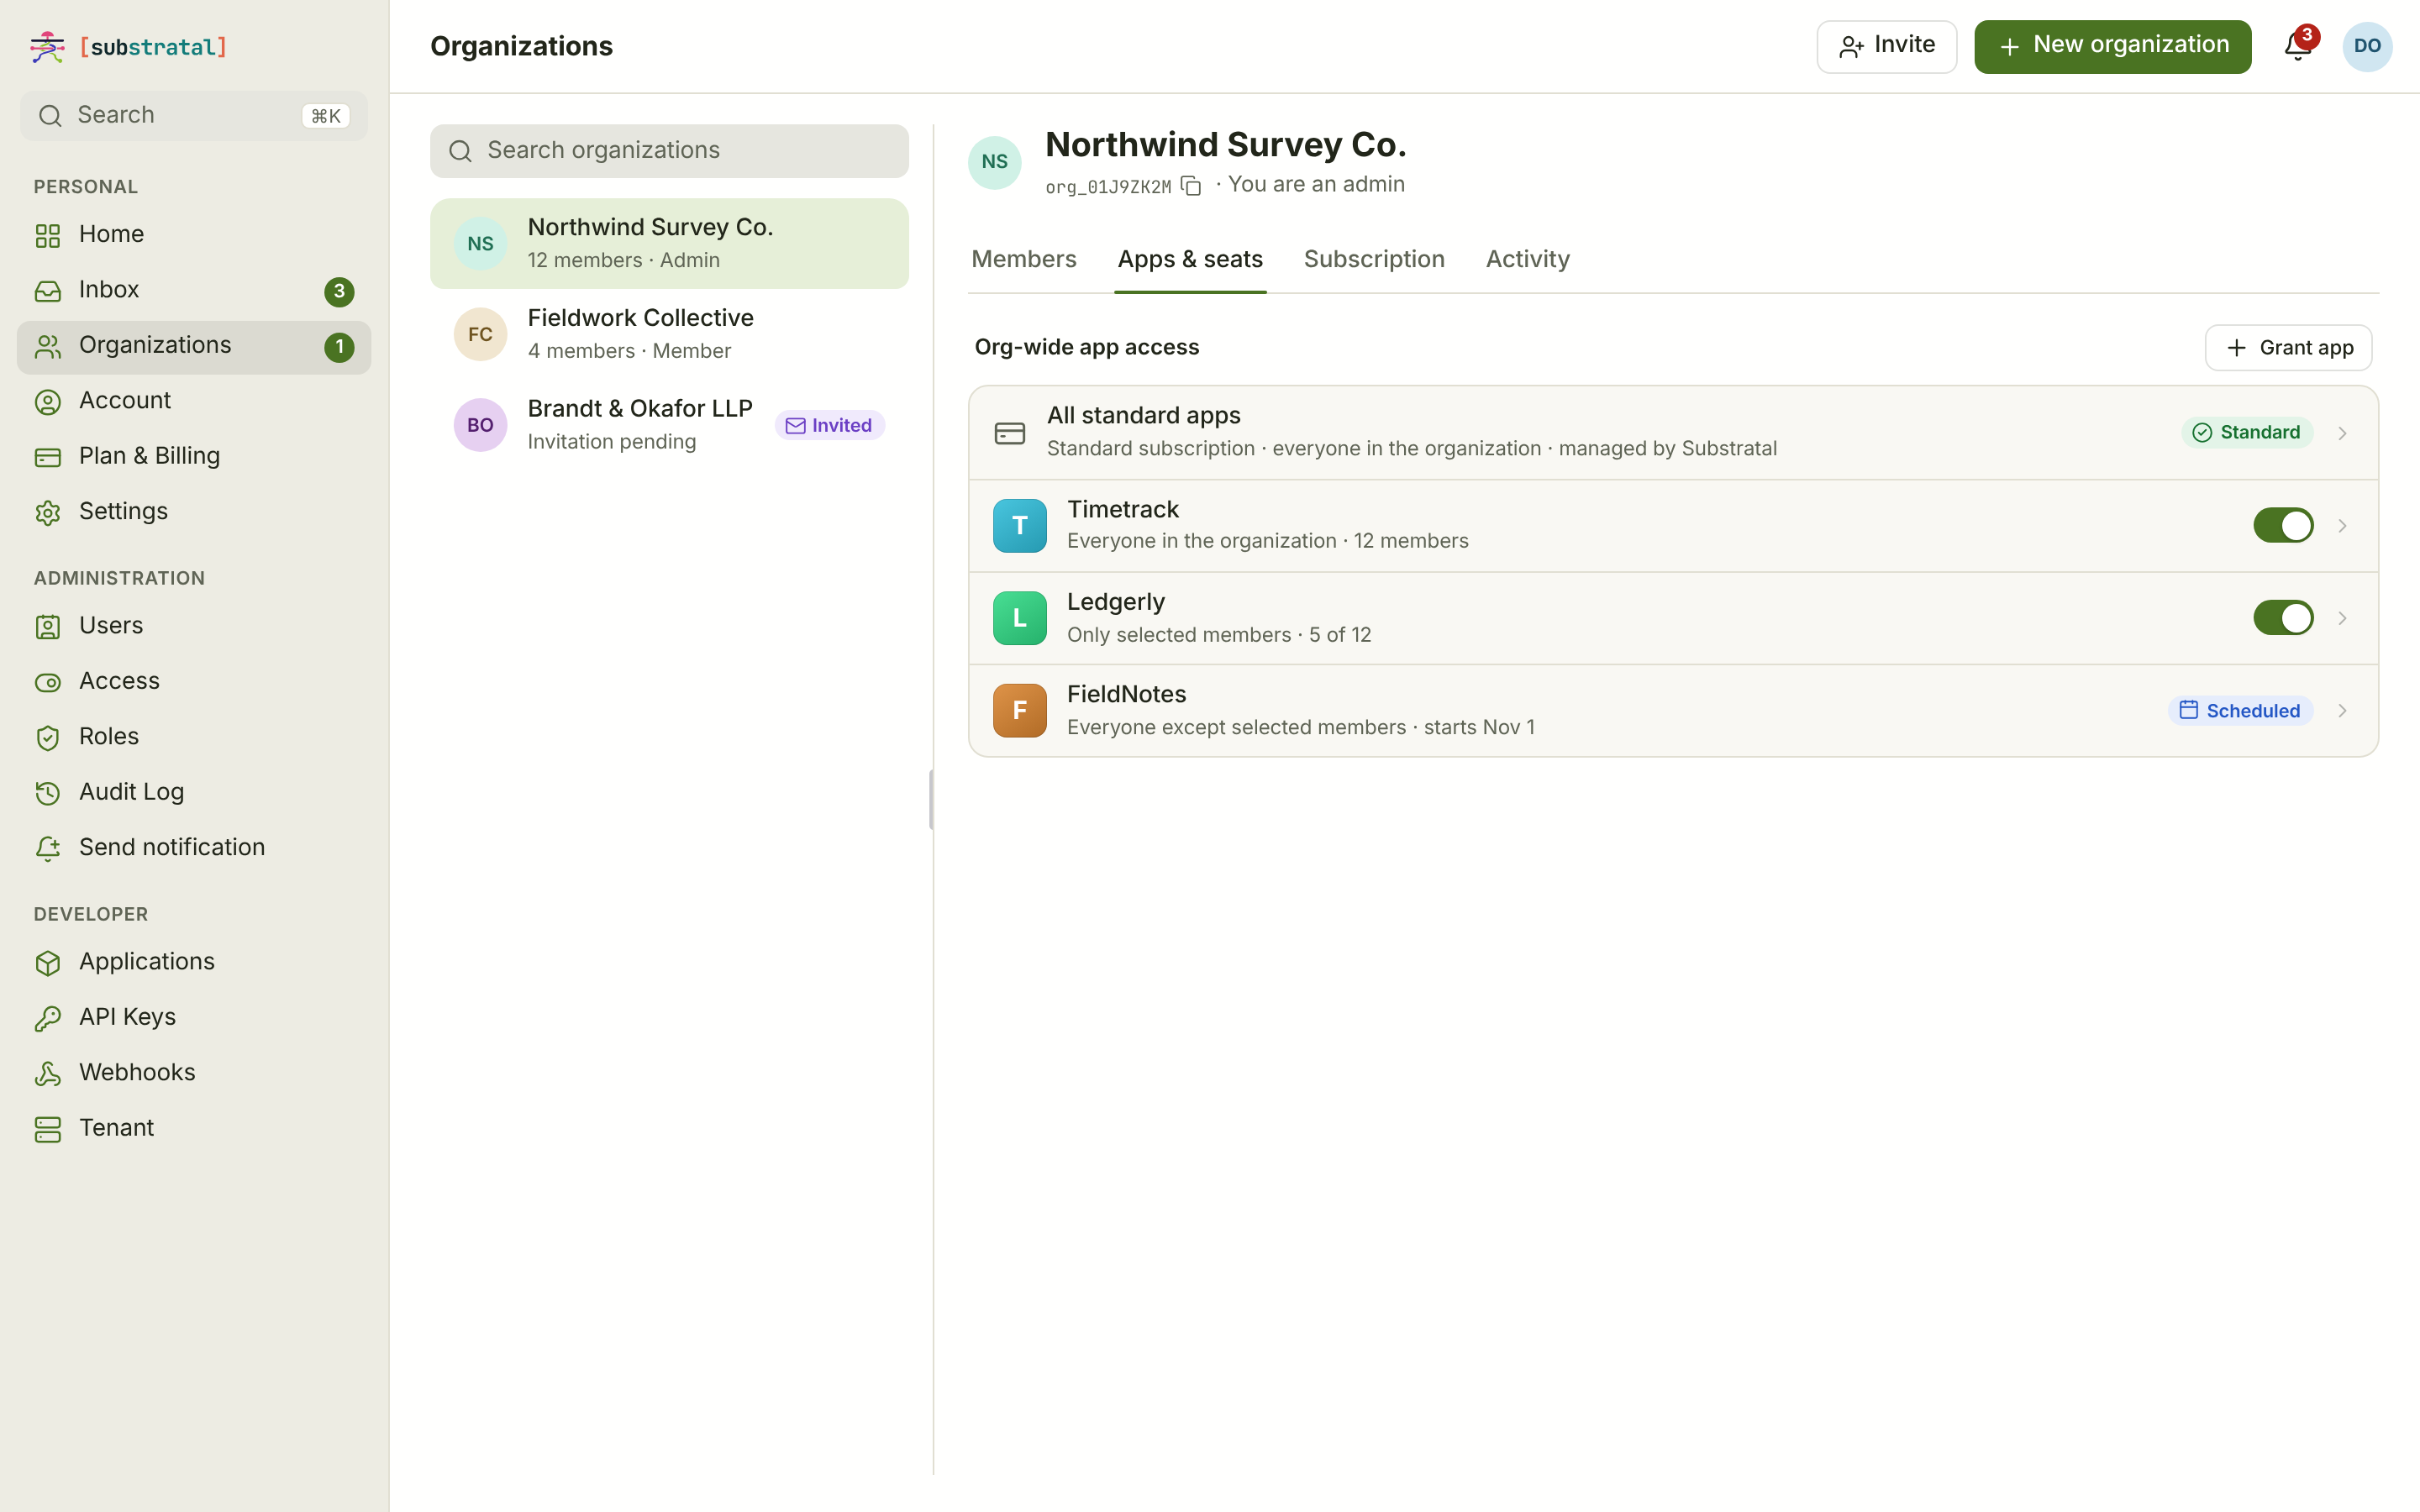Switch to the Subscription tab
This screenshot has width=2420, height=1512.
1374,260
